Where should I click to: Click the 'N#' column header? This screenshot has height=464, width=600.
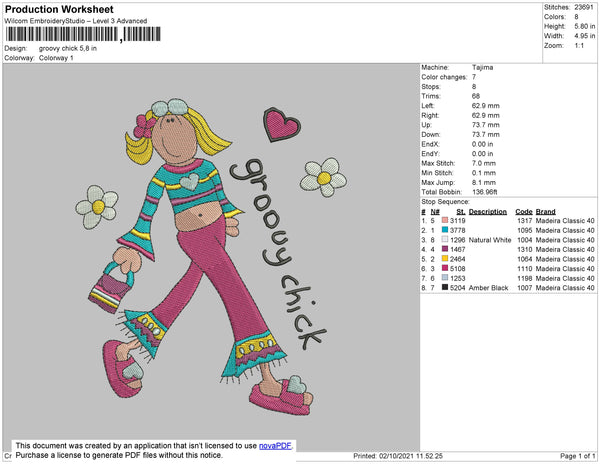(435, 212)
